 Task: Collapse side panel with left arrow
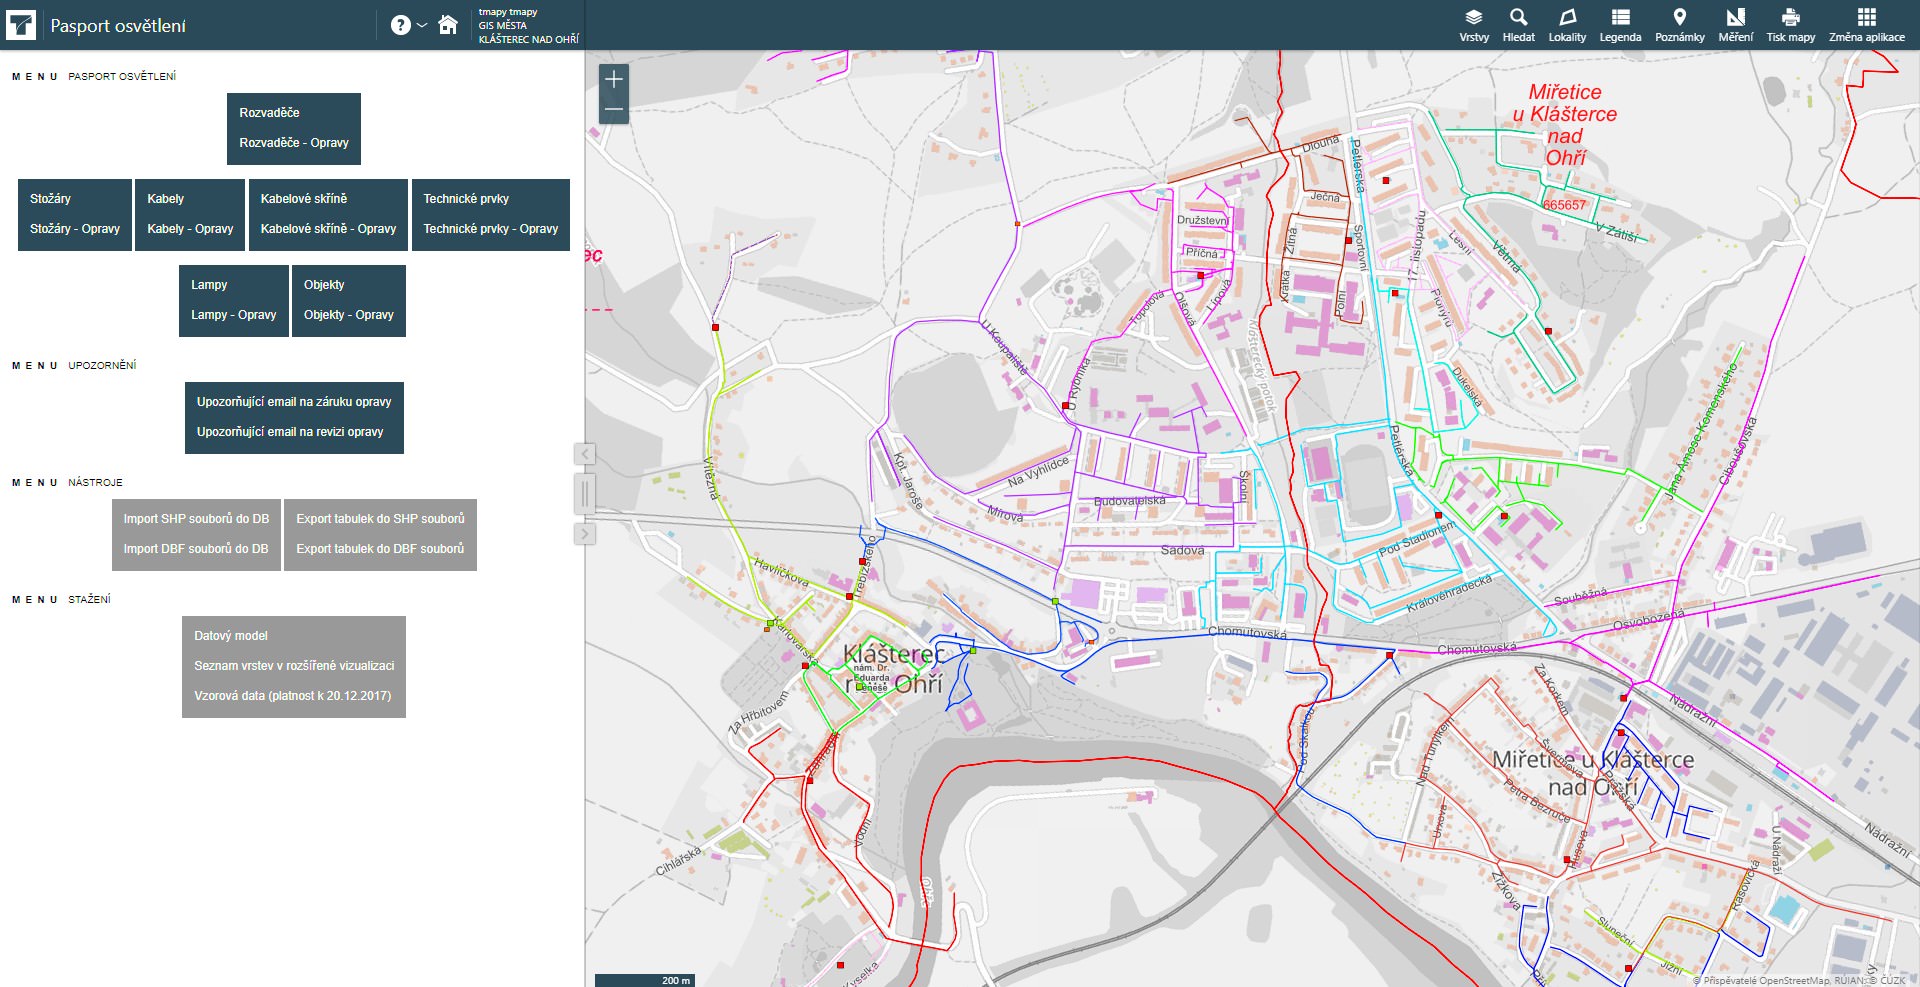click(585, 454)
